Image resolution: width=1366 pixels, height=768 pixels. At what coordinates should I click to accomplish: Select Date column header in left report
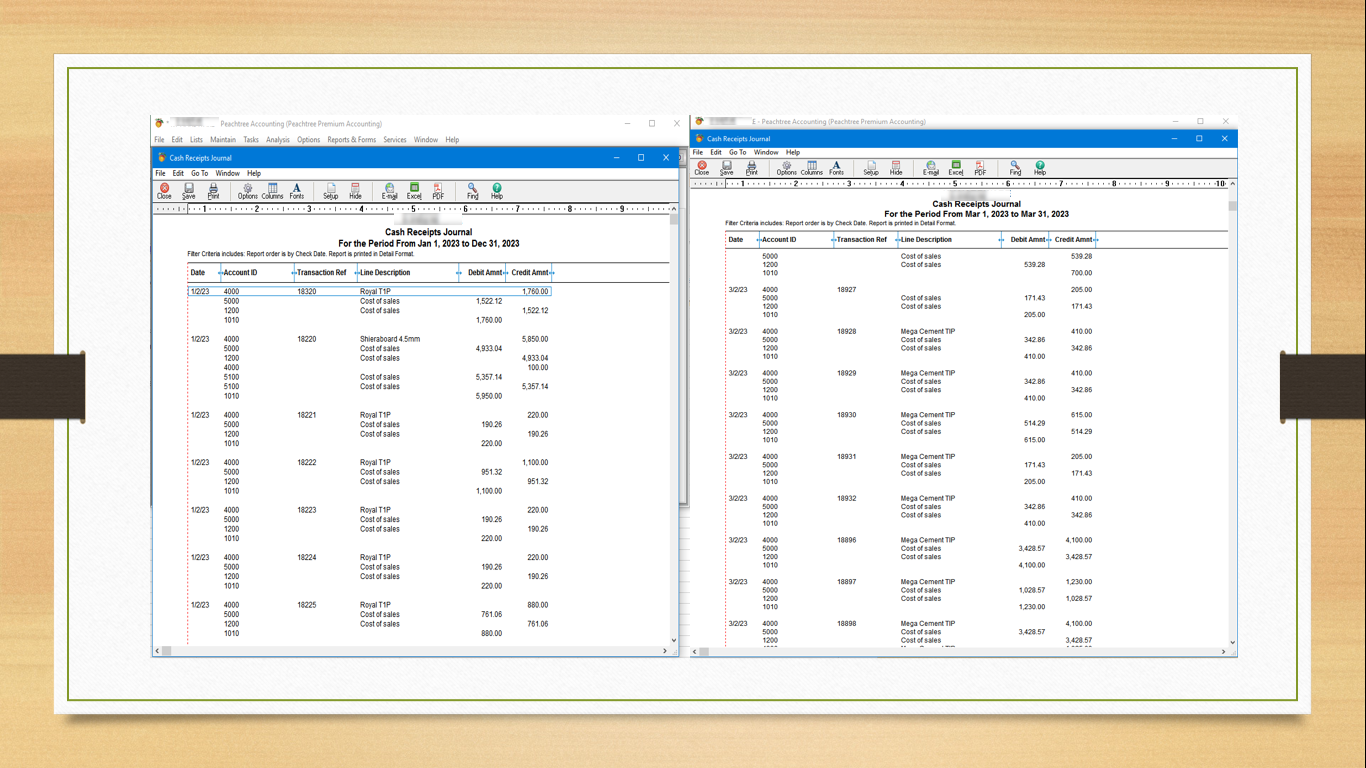198,272
